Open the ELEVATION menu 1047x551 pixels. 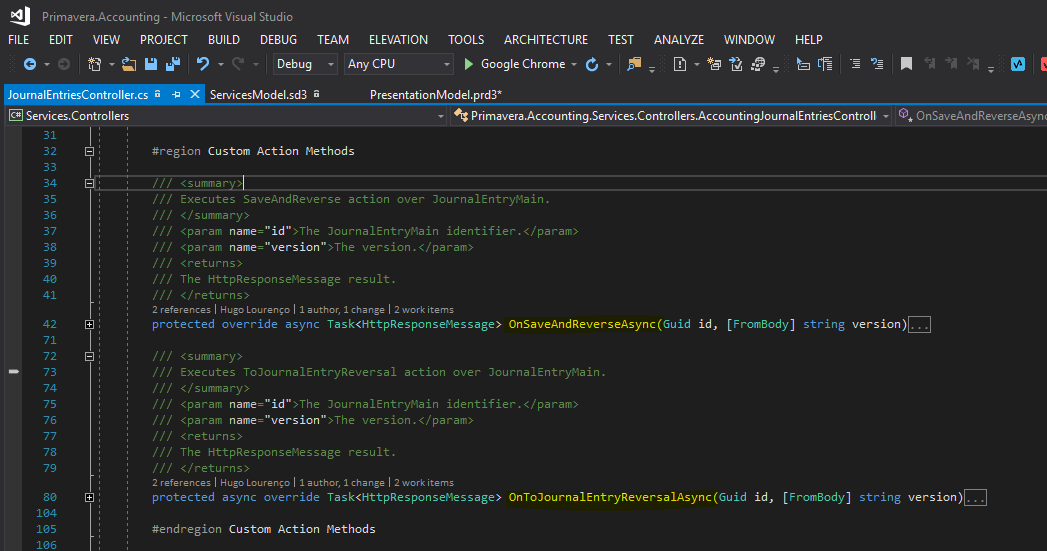pos(399,40)
